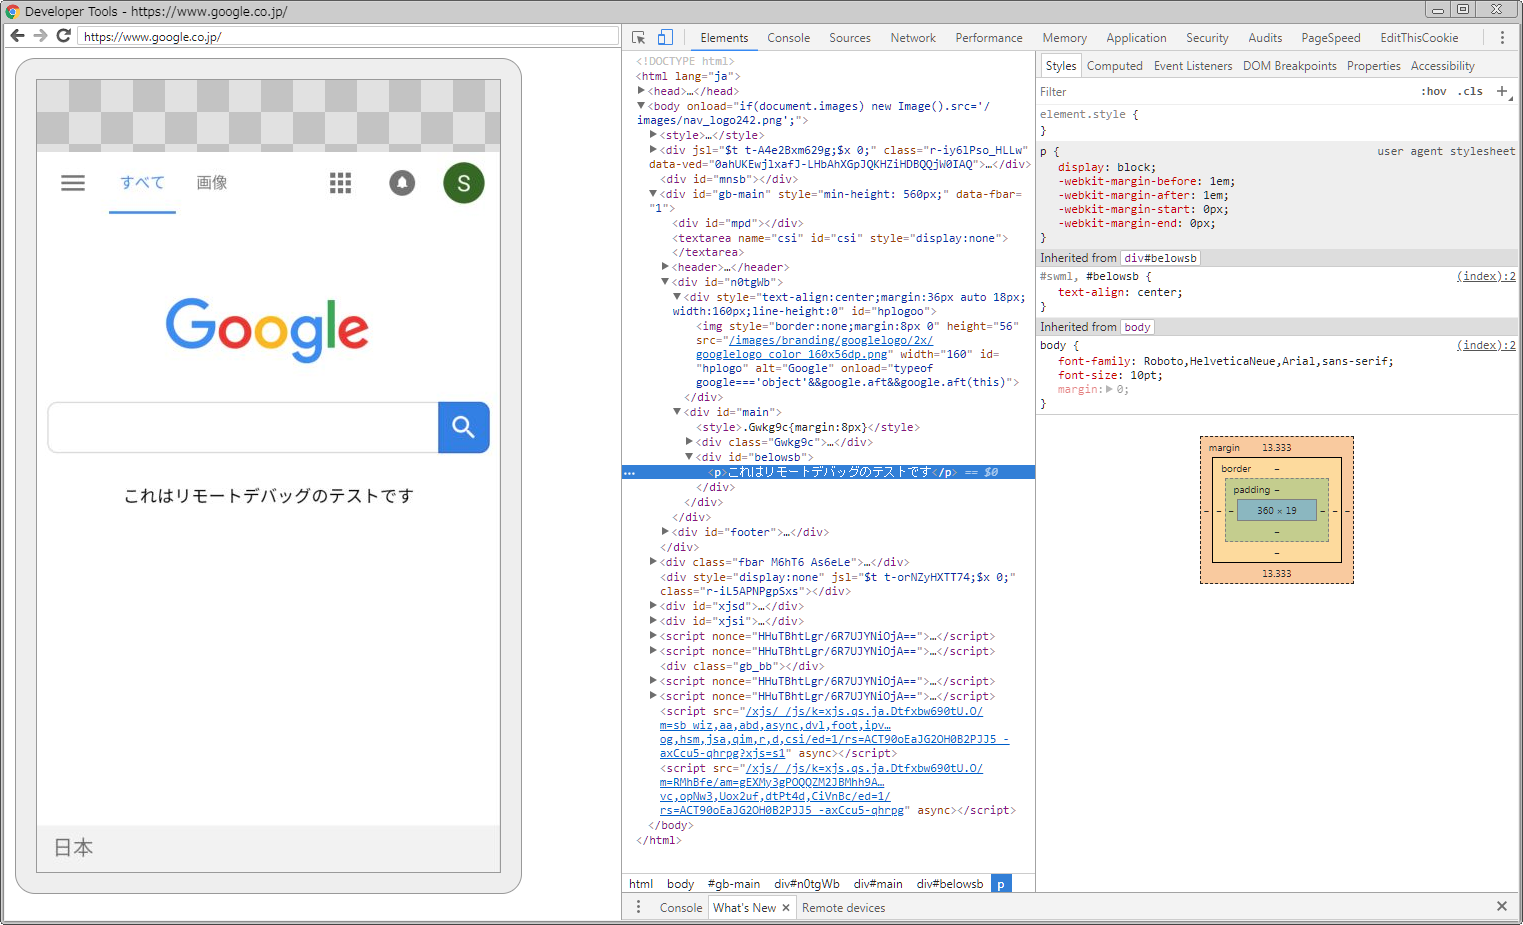Open the (index):2 link for body rule
This screenshot has width=1523, height=925.
click(x=1486, y=345)
